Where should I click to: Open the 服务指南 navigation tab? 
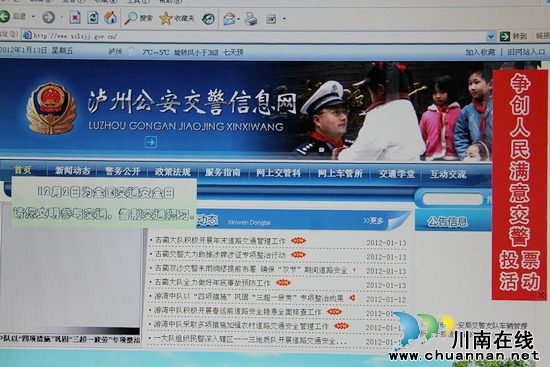[223, 172]
